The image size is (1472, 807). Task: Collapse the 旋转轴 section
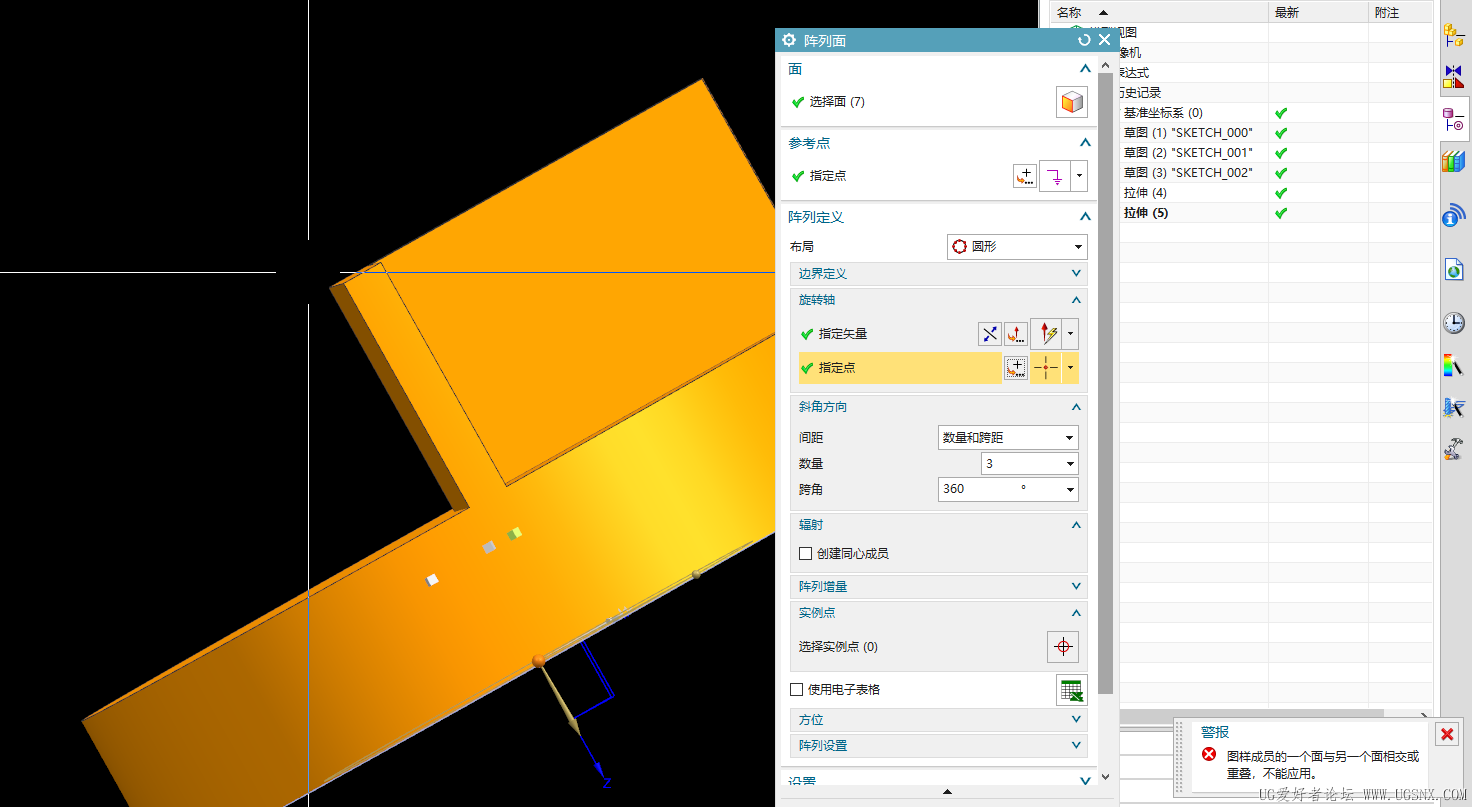[x=1076, y=300]
